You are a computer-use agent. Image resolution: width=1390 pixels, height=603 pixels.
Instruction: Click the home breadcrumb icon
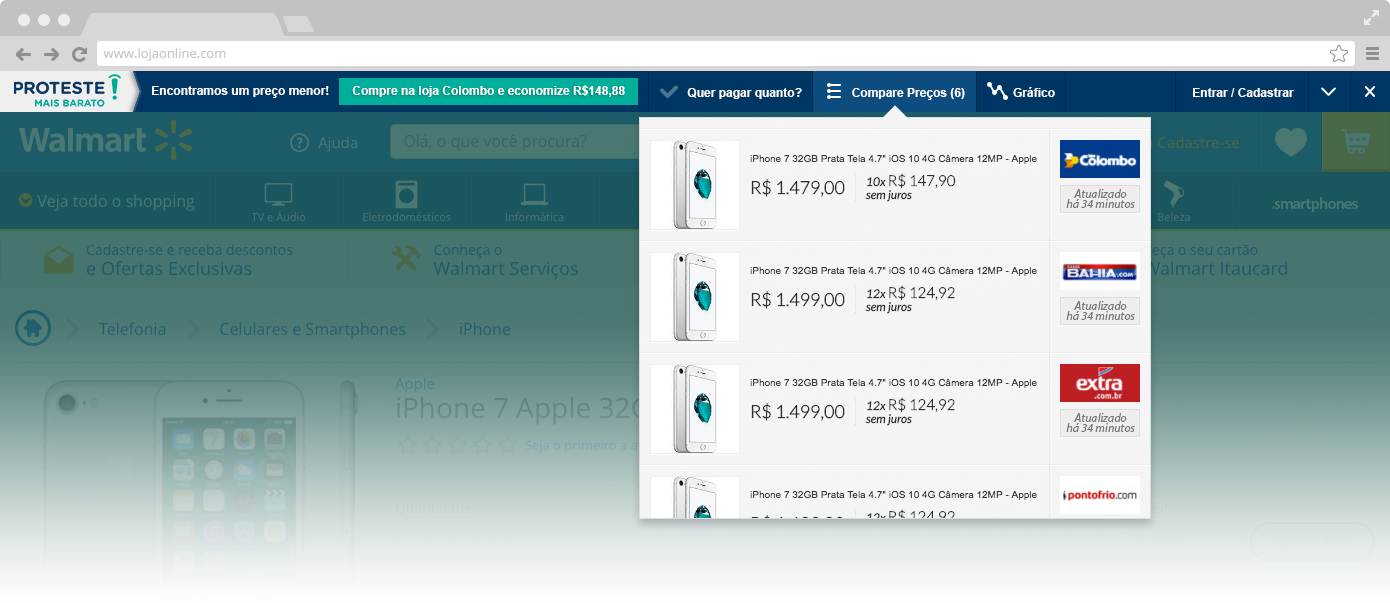33,327
